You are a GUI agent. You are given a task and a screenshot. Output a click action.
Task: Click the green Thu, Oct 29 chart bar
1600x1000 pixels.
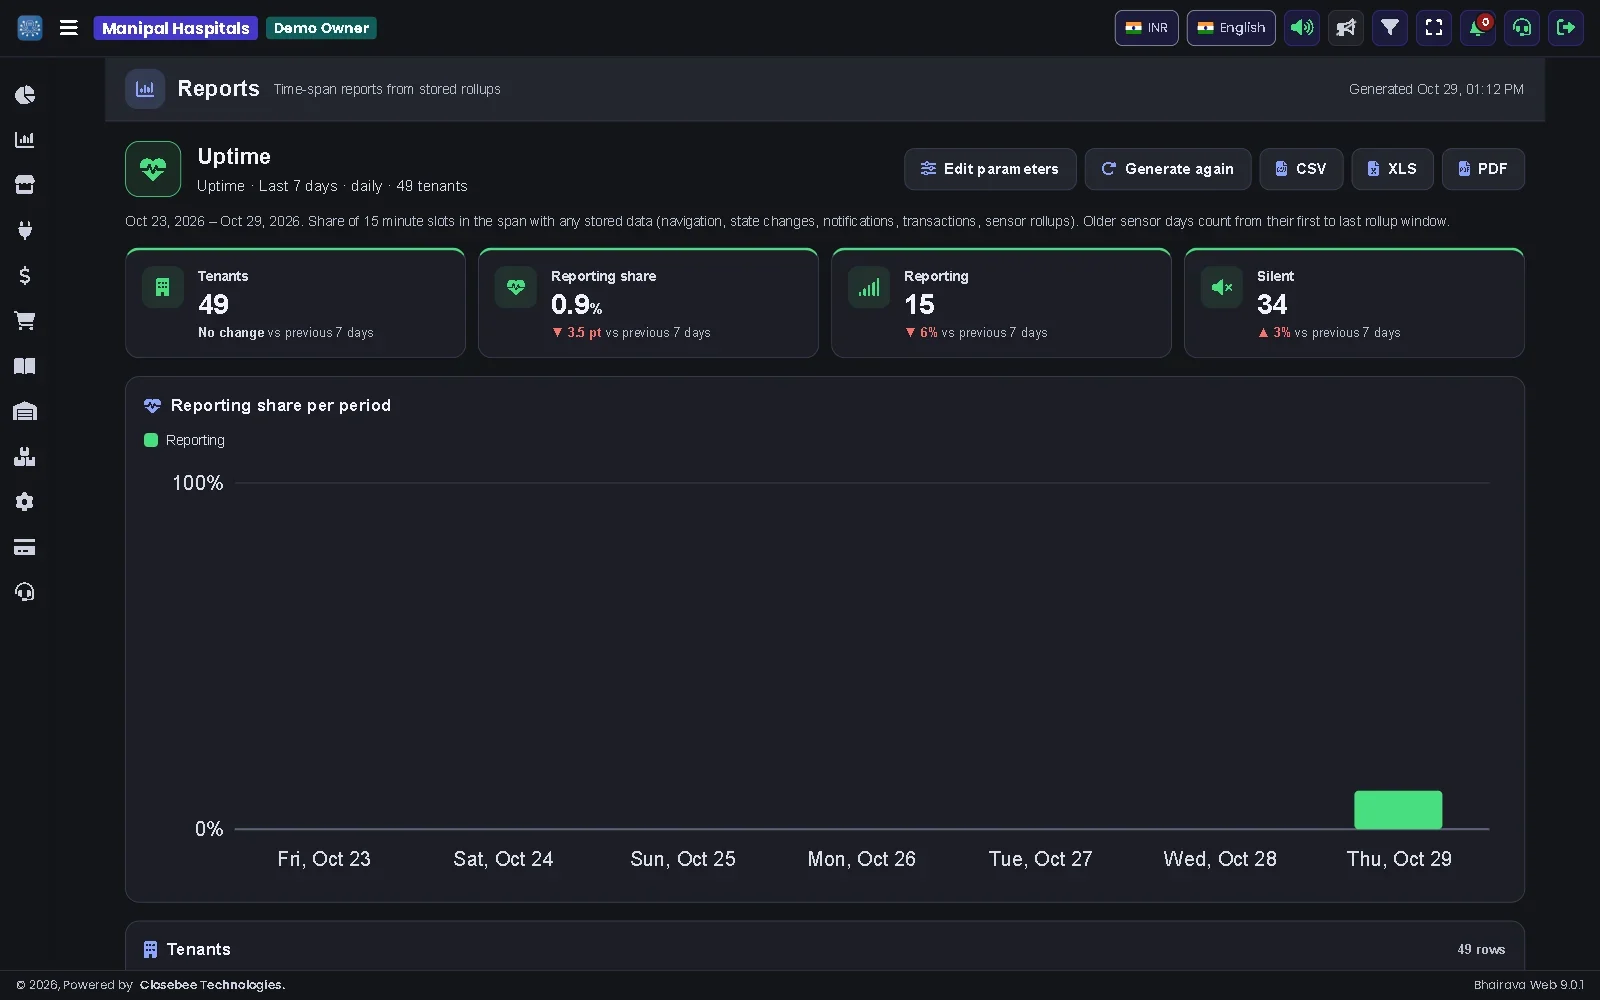(1398, 810)
